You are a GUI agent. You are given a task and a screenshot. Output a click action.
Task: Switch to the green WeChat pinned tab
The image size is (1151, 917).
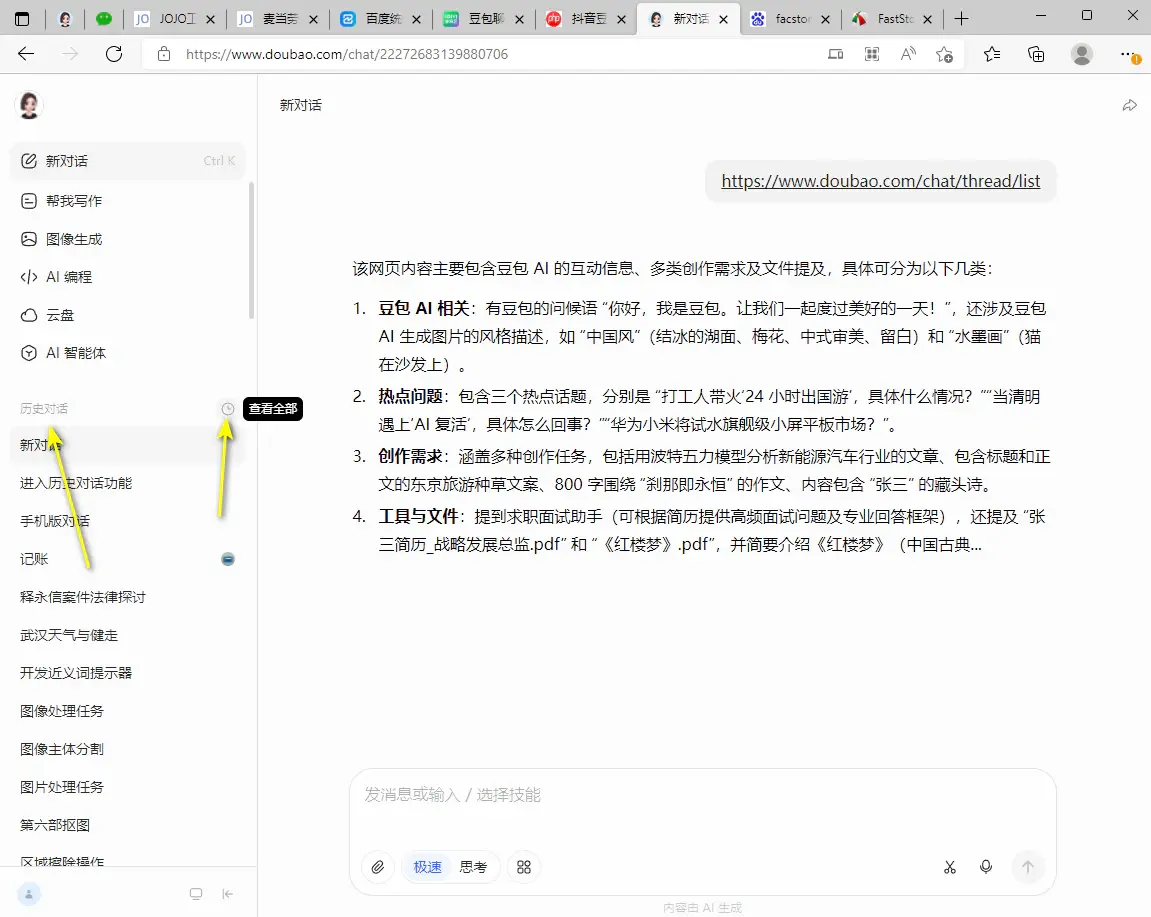(x=104, y=19)
